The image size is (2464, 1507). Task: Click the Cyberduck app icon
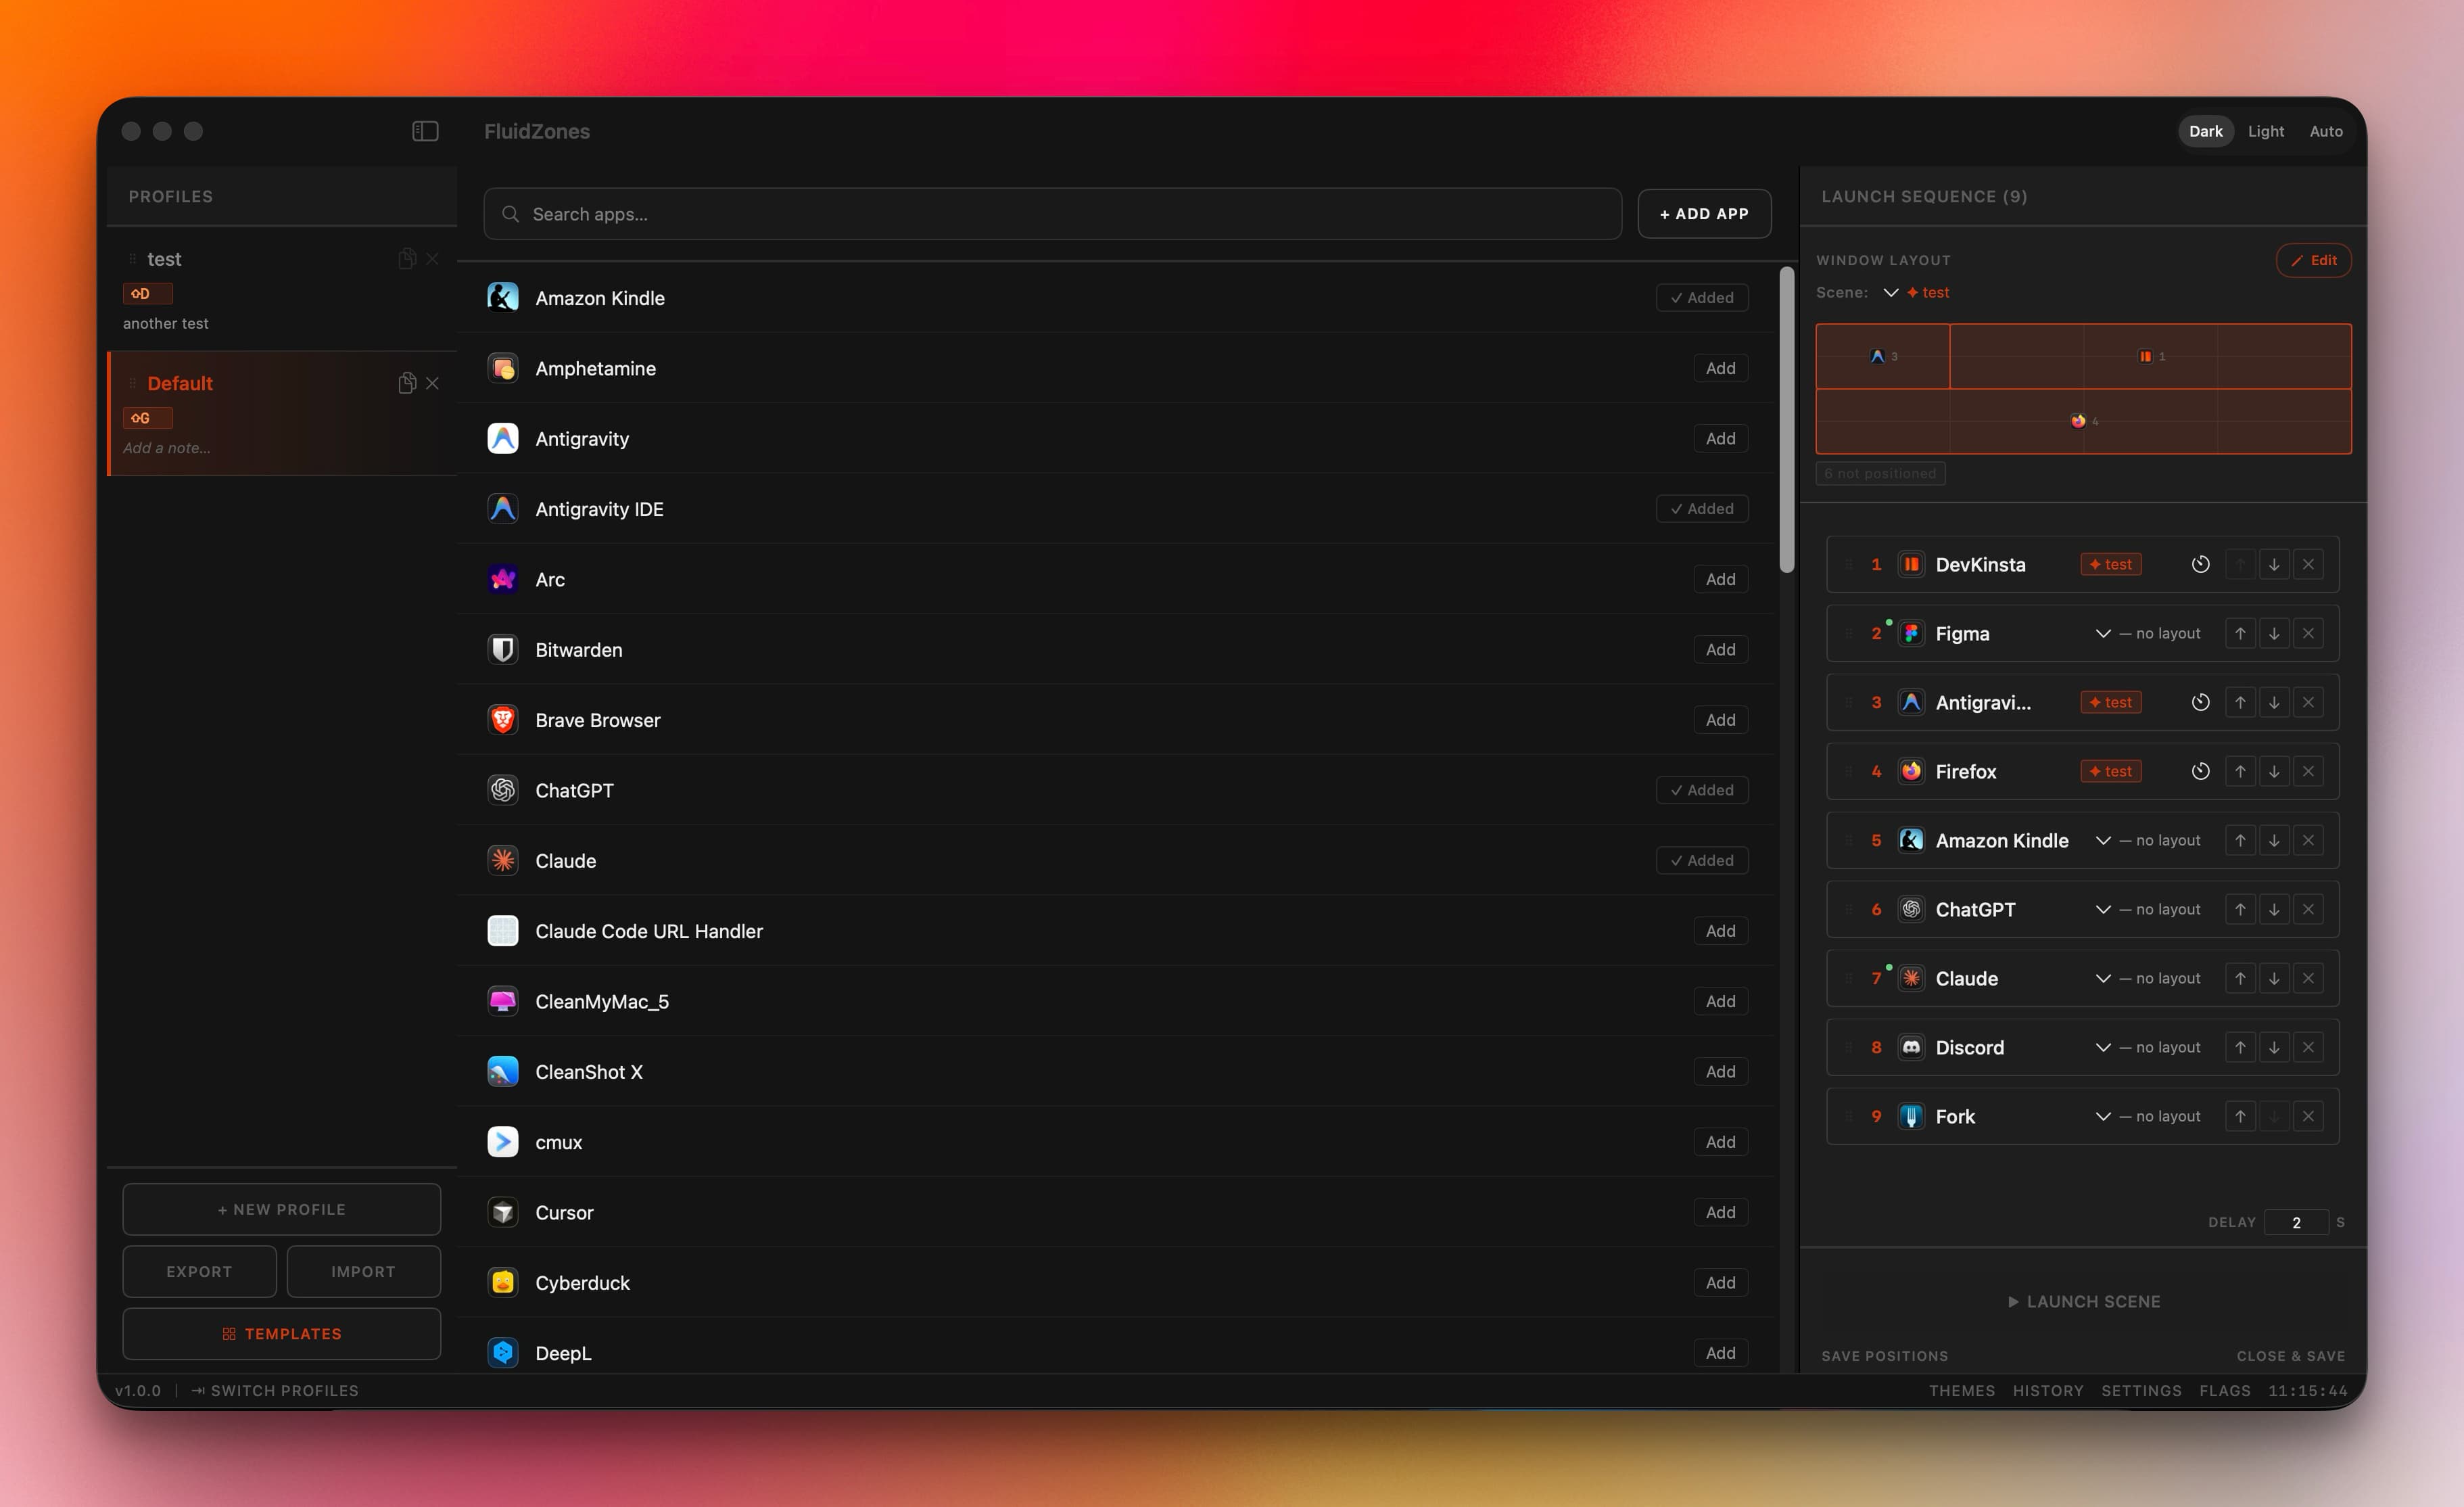tap(503, 1282)
